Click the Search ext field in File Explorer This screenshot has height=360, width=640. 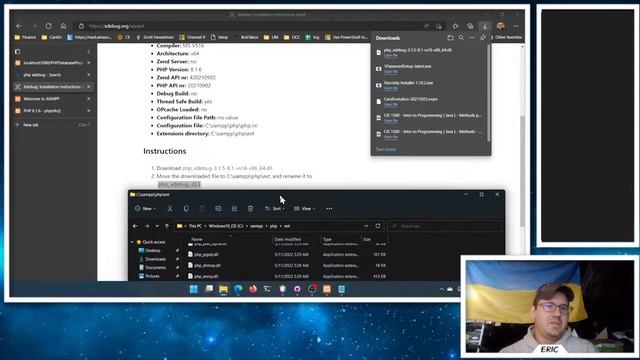(x=444, y=226)
